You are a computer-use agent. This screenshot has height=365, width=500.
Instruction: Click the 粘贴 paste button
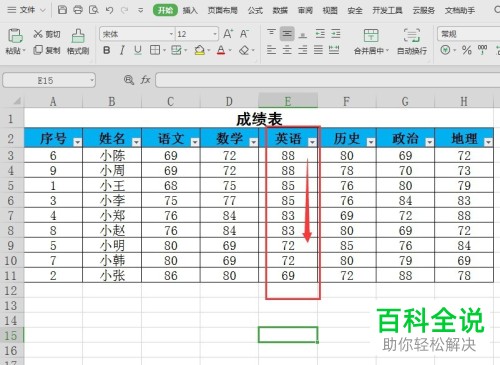pos(15,41)
